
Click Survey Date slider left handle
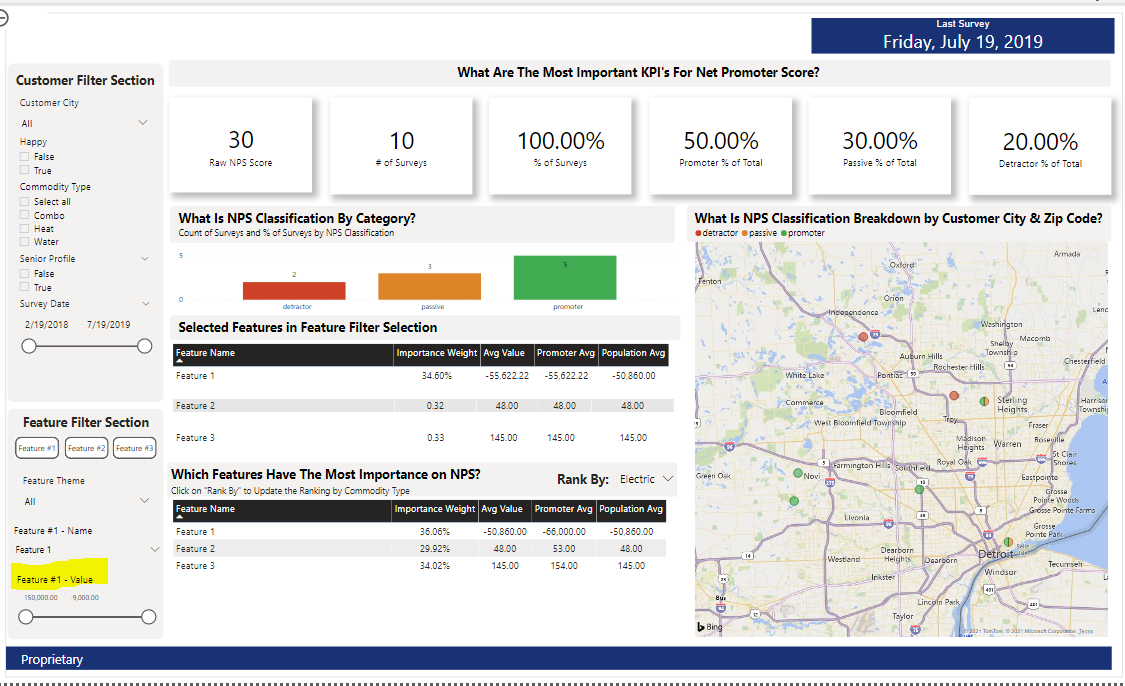point(29,347)
